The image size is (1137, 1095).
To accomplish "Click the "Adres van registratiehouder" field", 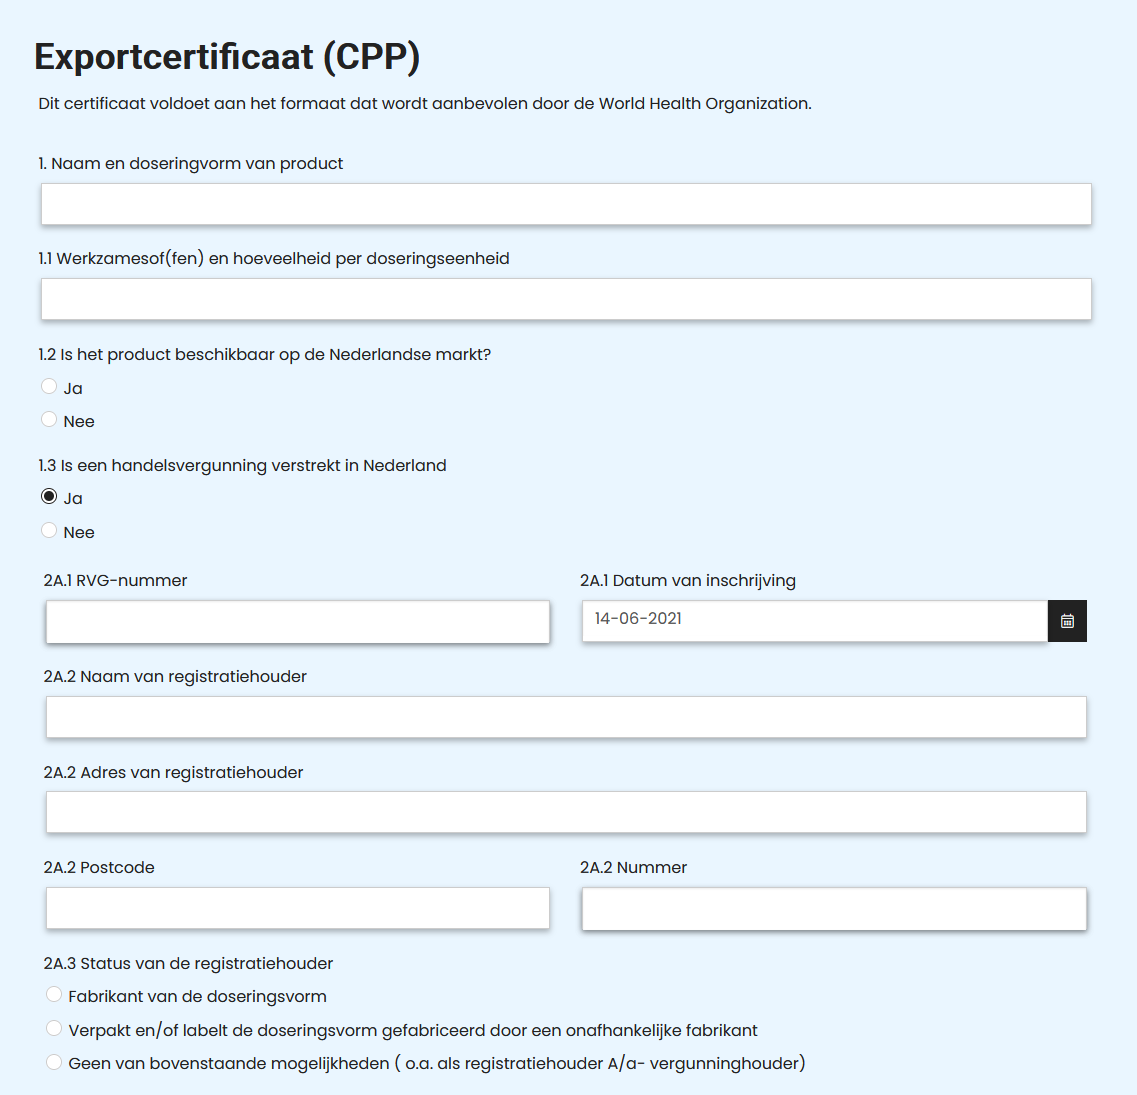I will 566,812.
